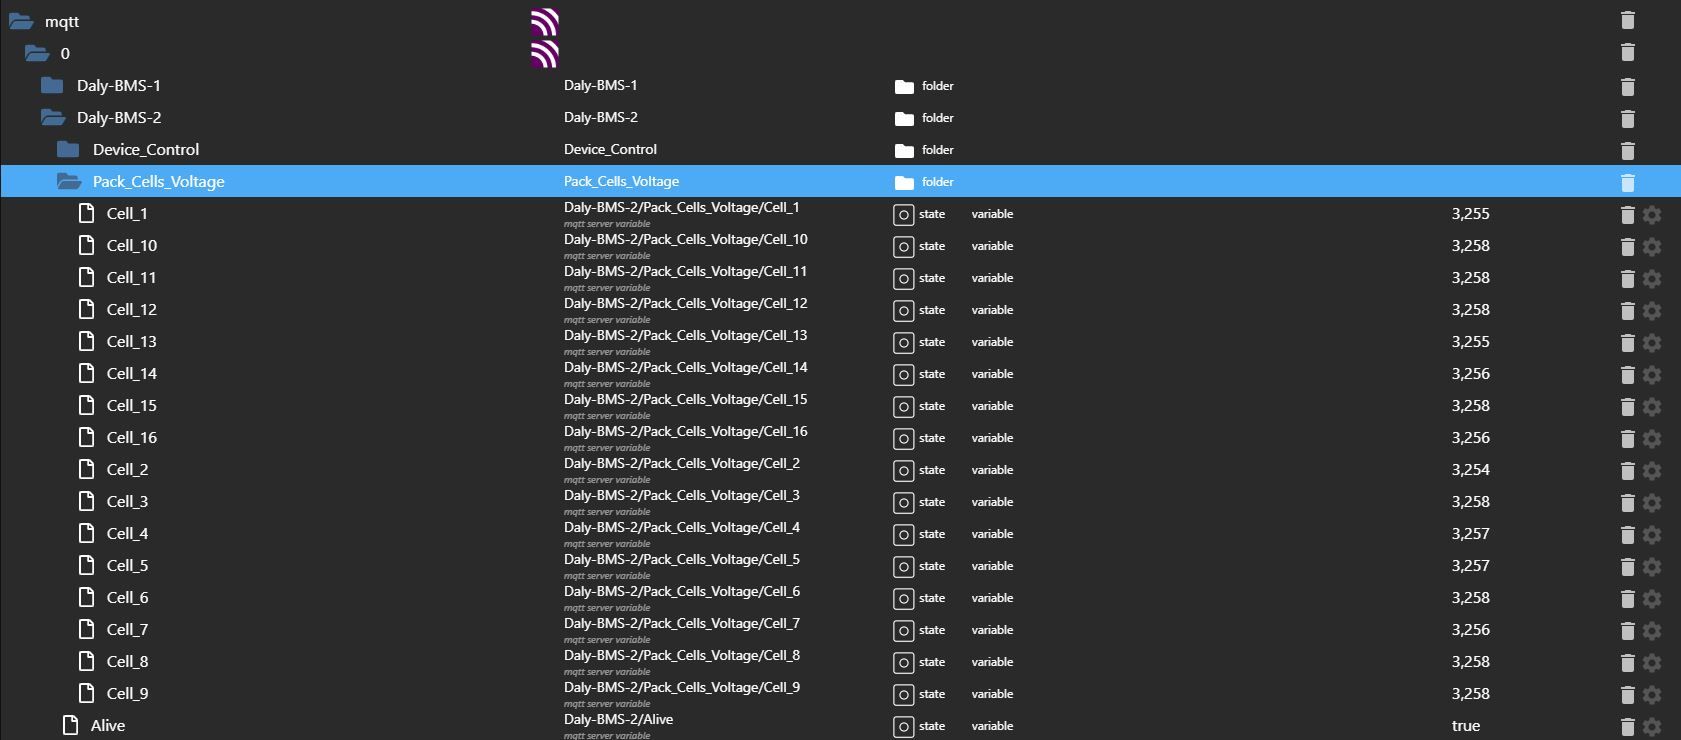
Task: Delete the mqtt root object
Action: [1627, 21]
